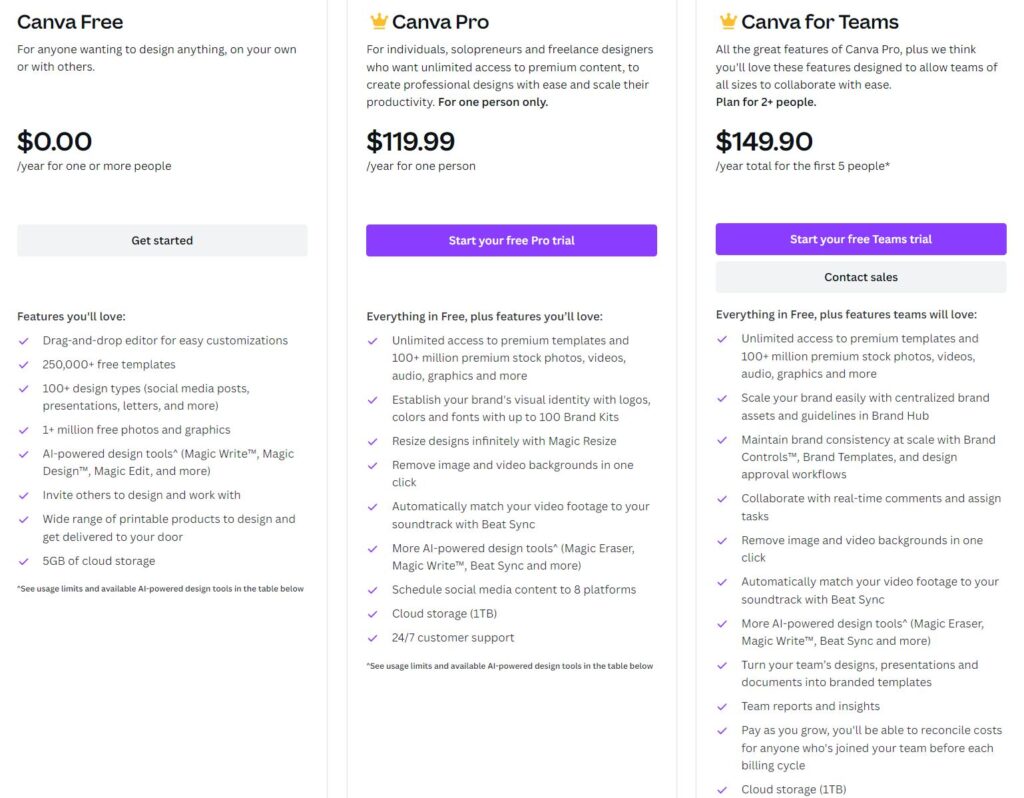Click the crown icon beside Canva Pro

click(379, 21)
